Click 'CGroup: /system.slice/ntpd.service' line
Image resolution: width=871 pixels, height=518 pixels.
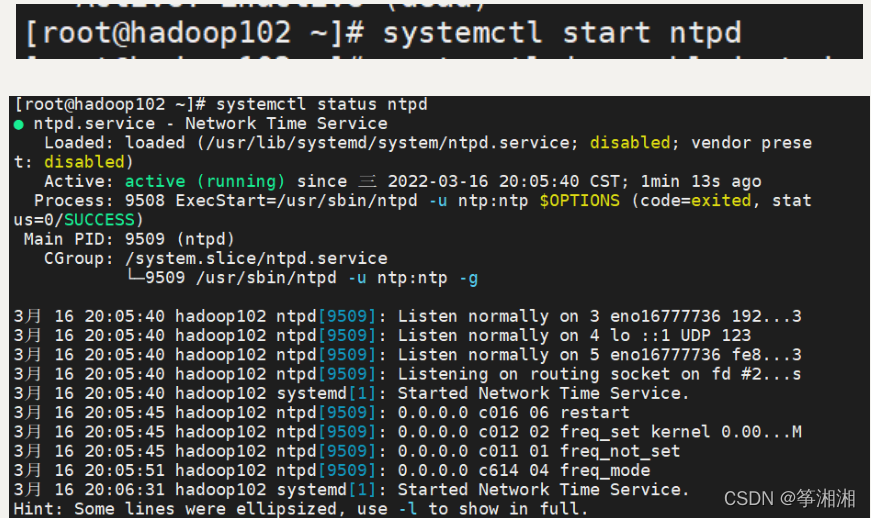point(216,259)
